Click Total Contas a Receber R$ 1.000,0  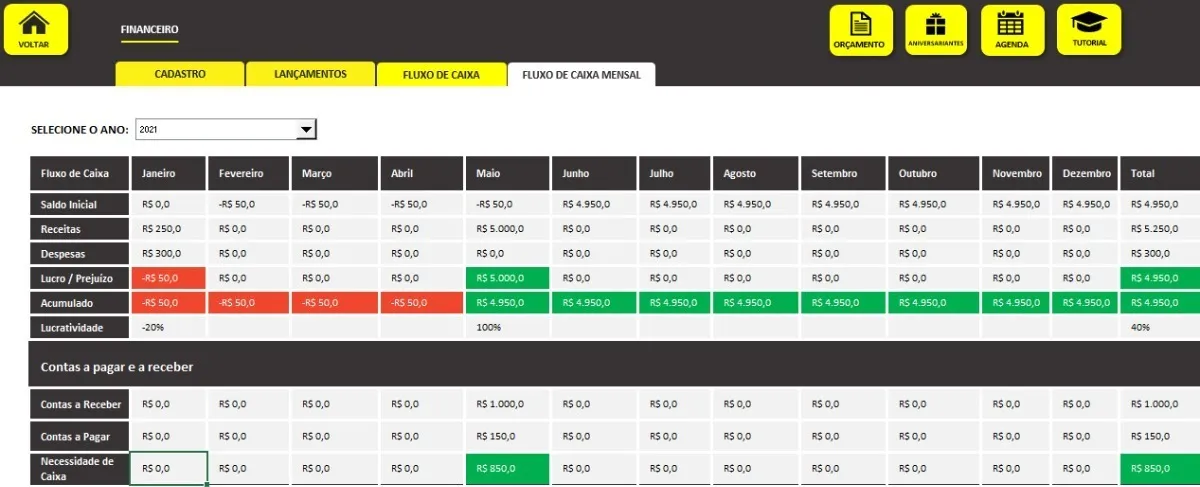pyautogui.click(x=1160, y=404)
